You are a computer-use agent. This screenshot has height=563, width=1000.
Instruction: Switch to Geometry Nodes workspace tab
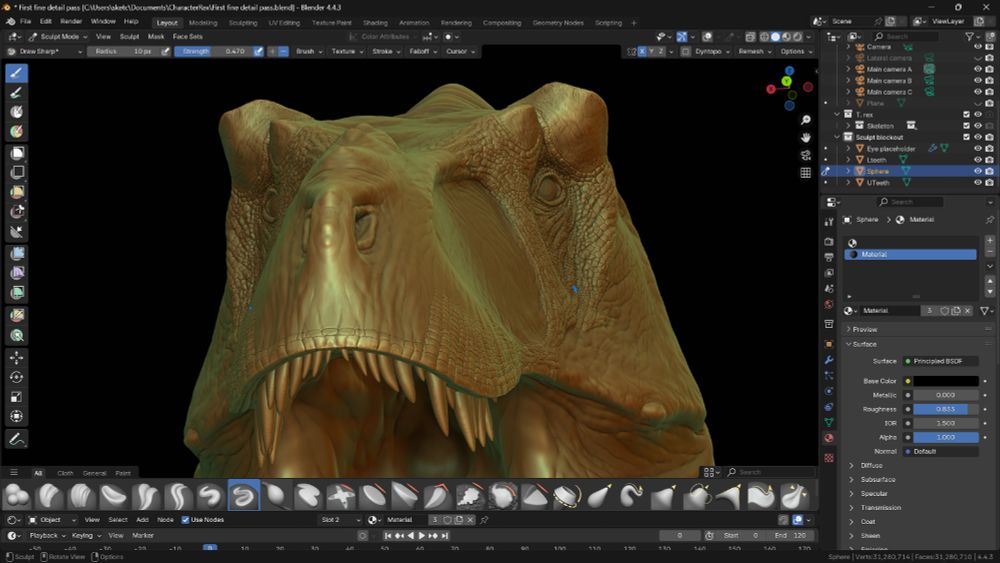coord(558,22)
